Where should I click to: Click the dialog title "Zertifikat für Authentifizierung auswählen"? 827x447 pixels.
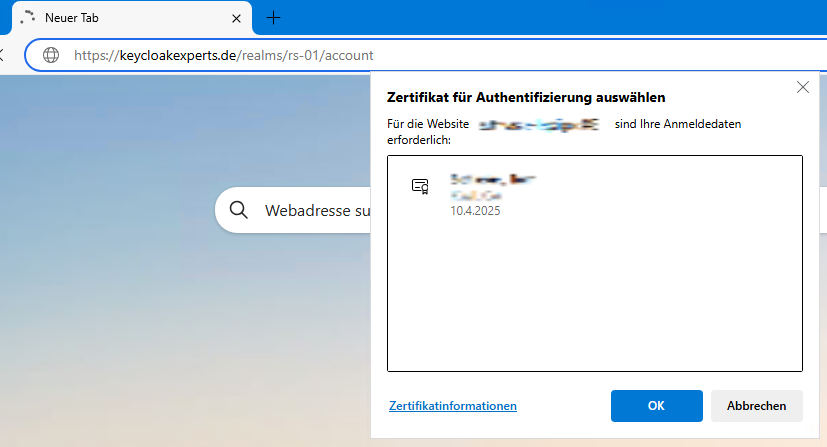point(527,97)
